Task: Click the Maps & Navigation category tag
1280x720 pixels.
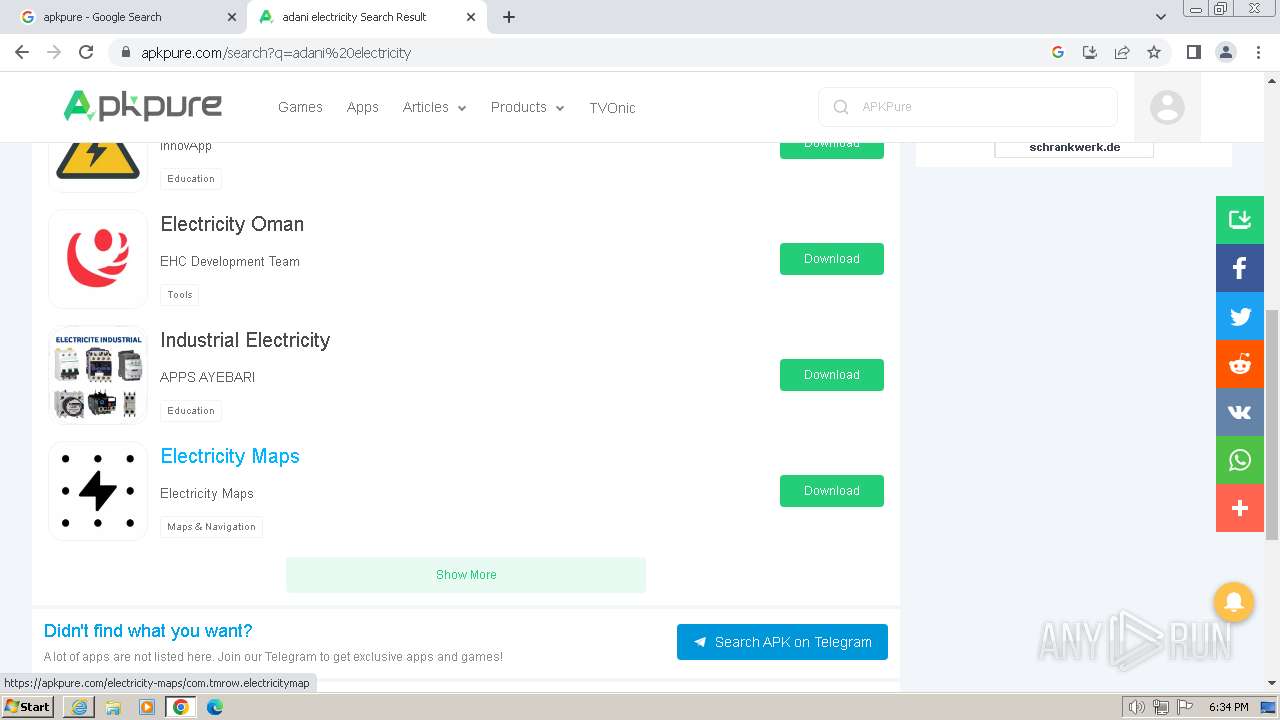Action: tap(211, 527)
